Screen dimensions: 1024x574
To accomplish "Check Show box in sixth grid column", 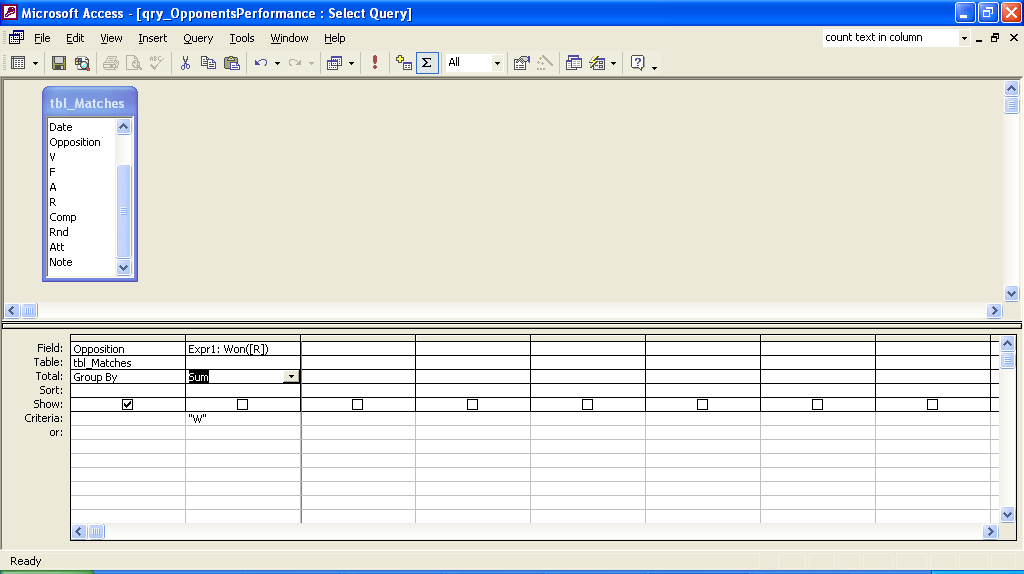I will click(x=702, y=404).
